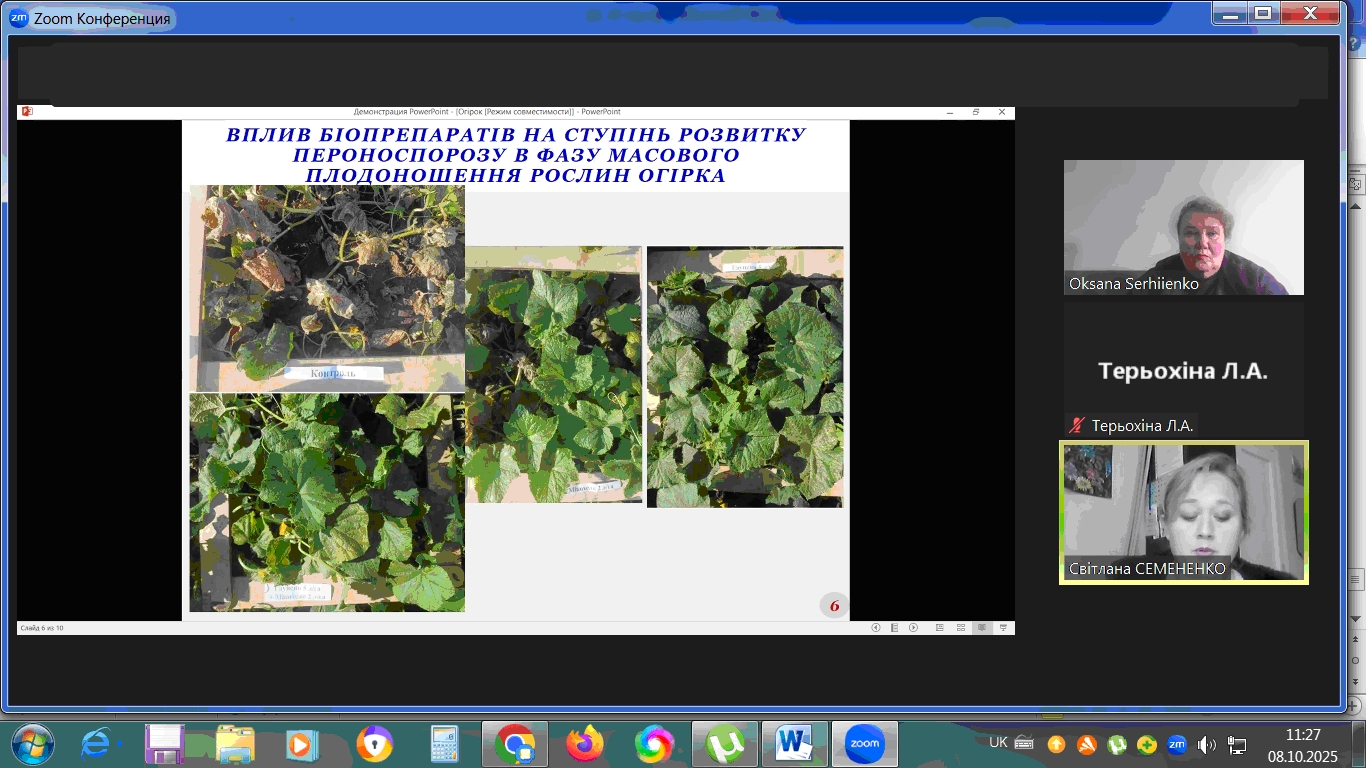Open Google Chrome from the taskbar
Viewport: 1366px width, 768px height.
[x=515, y=744]
